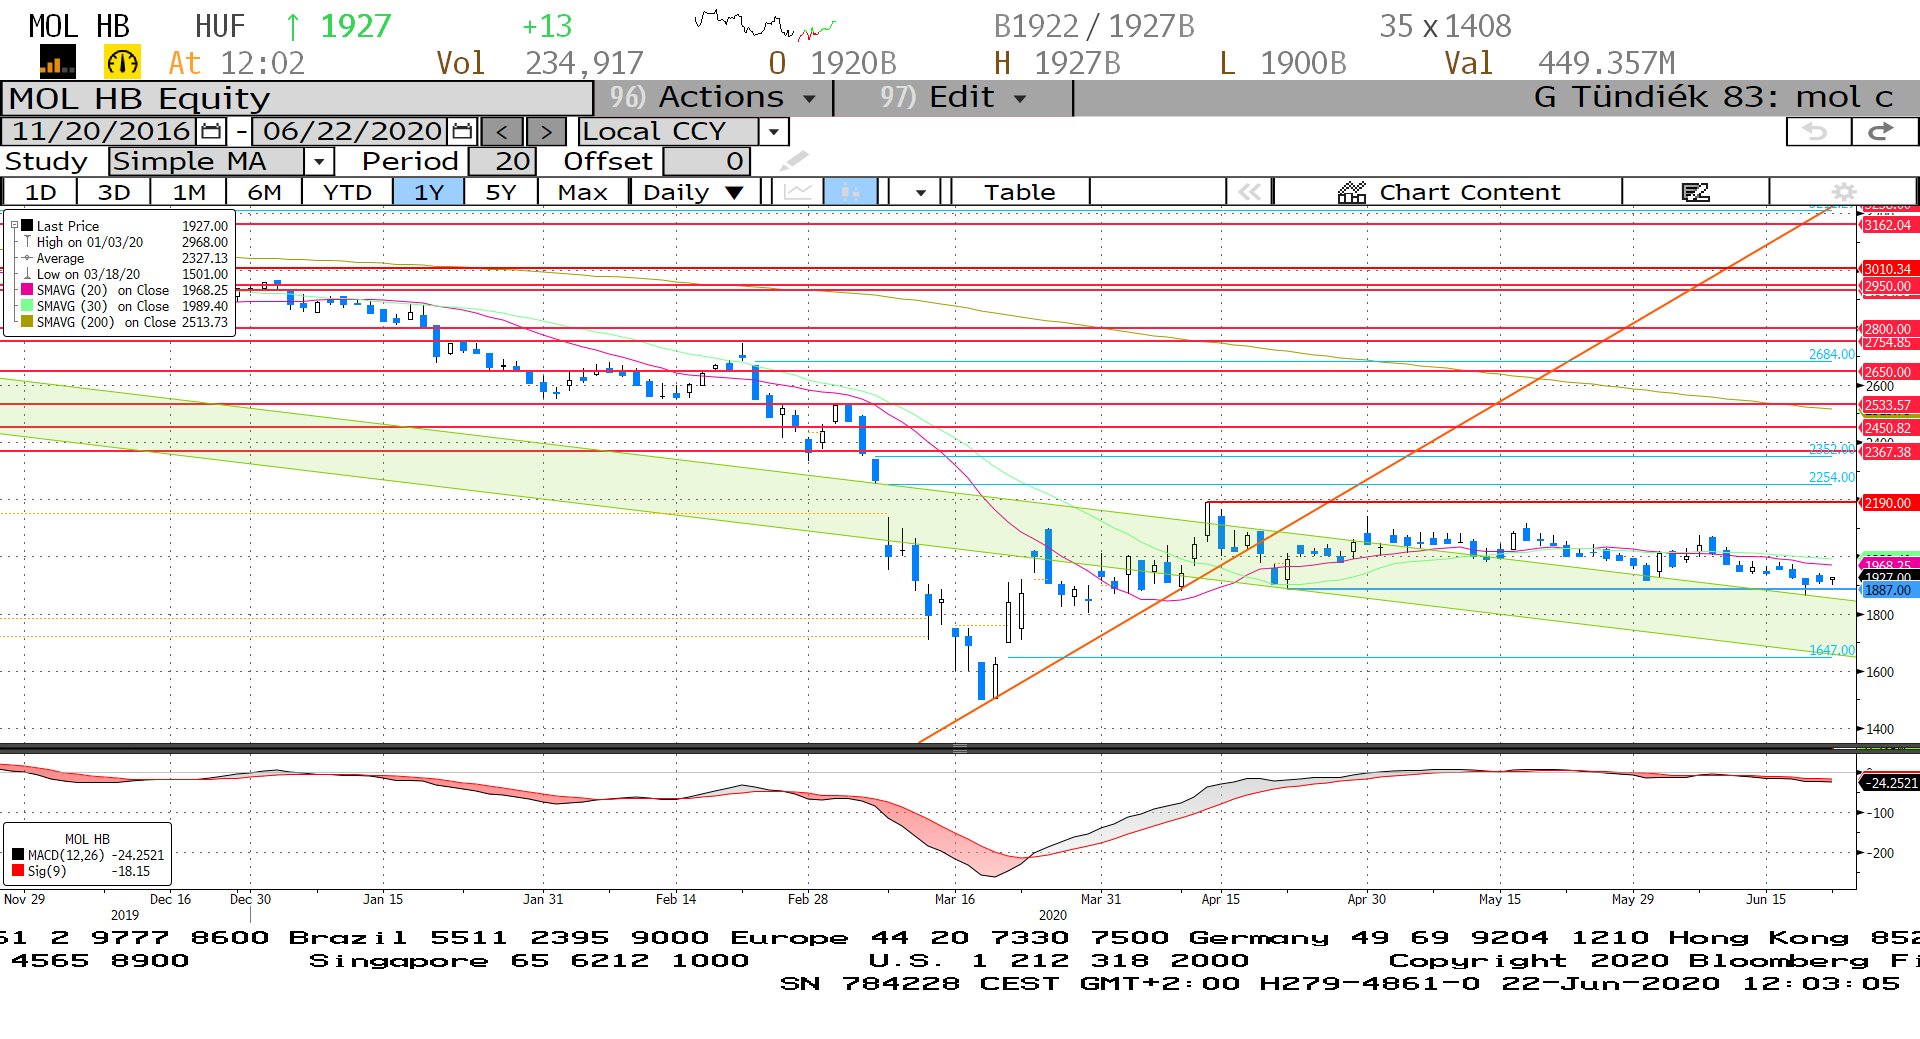Viewport: 1920px width, 1039px height.
Task: Collapse panel with double left chevron
Action: (x=1249, y=192)
